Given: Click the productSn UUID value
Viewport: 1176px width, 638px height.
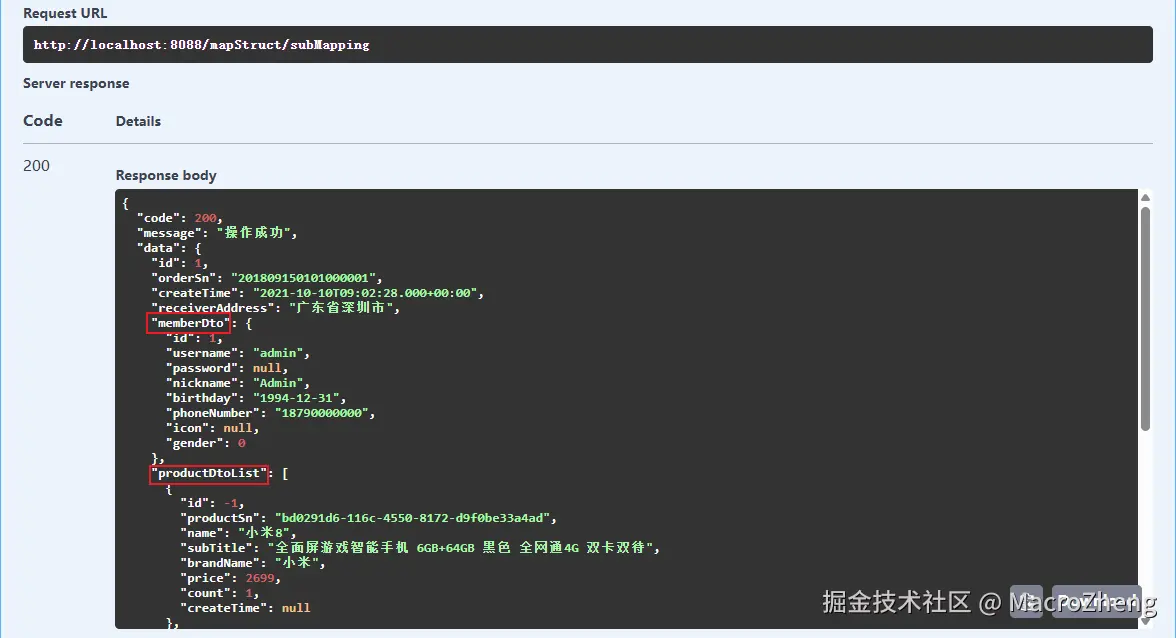Looking at the screenshot, I should click(x=412, y=518).
